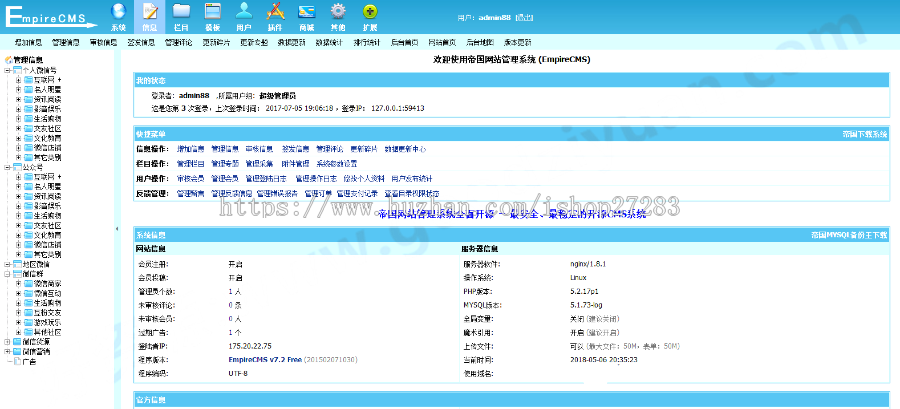This screenshot has width=900, height=409.
Task: Click the page icon next to 广告
Action: tap(17, 361)
